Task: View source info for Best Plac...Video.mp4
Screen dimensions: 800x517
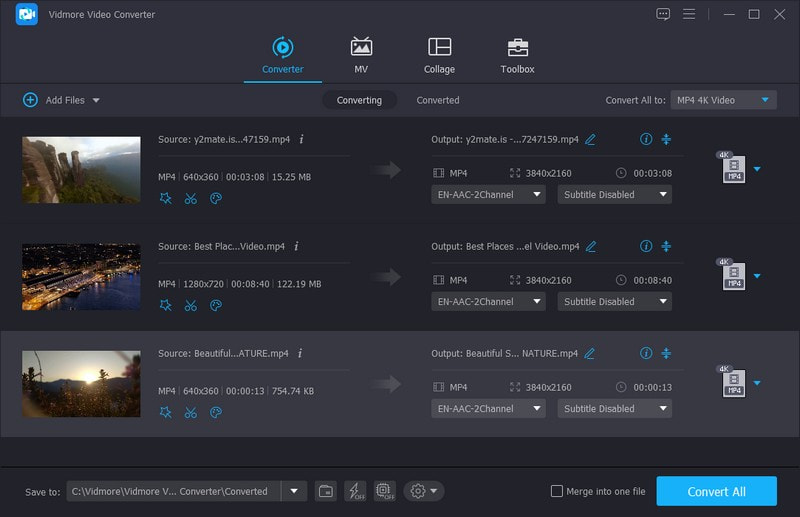Action: [x=296, y=246]
